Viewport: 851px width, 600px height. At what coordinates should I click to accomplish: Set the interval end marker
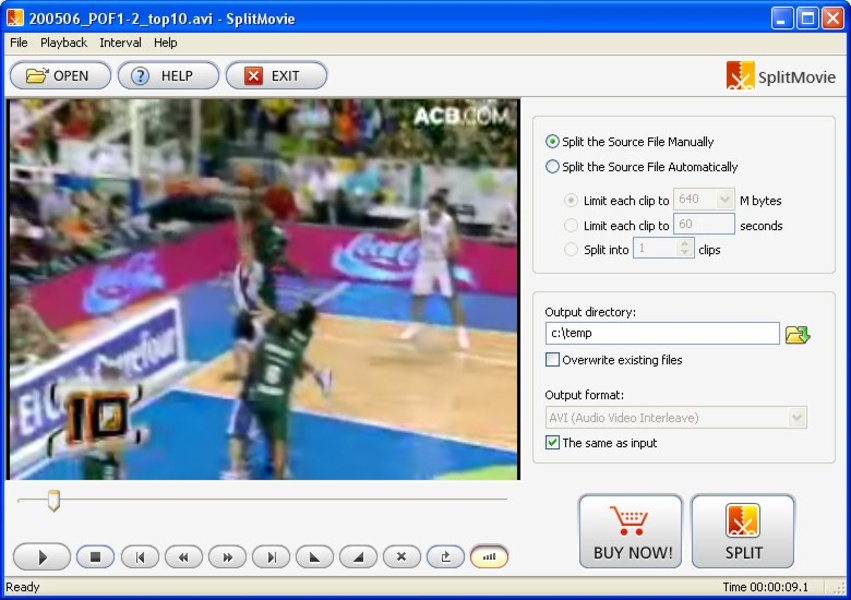pos(358,557)
